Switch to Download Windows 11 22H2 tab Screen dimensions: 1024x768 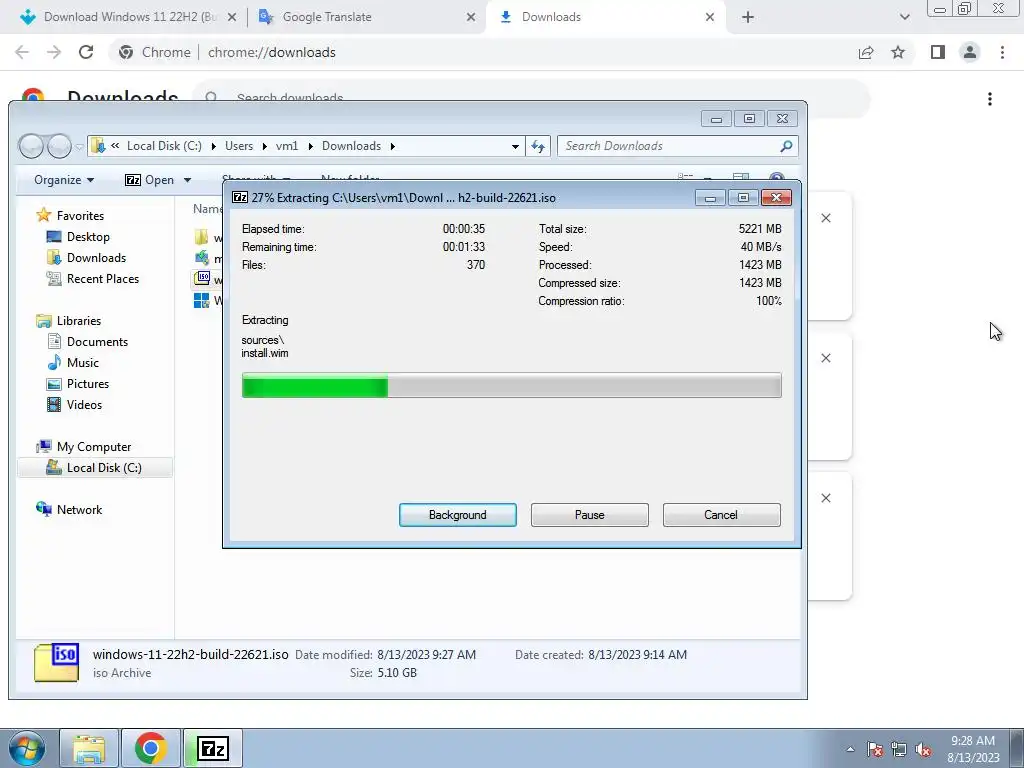(x=130, y=17)
